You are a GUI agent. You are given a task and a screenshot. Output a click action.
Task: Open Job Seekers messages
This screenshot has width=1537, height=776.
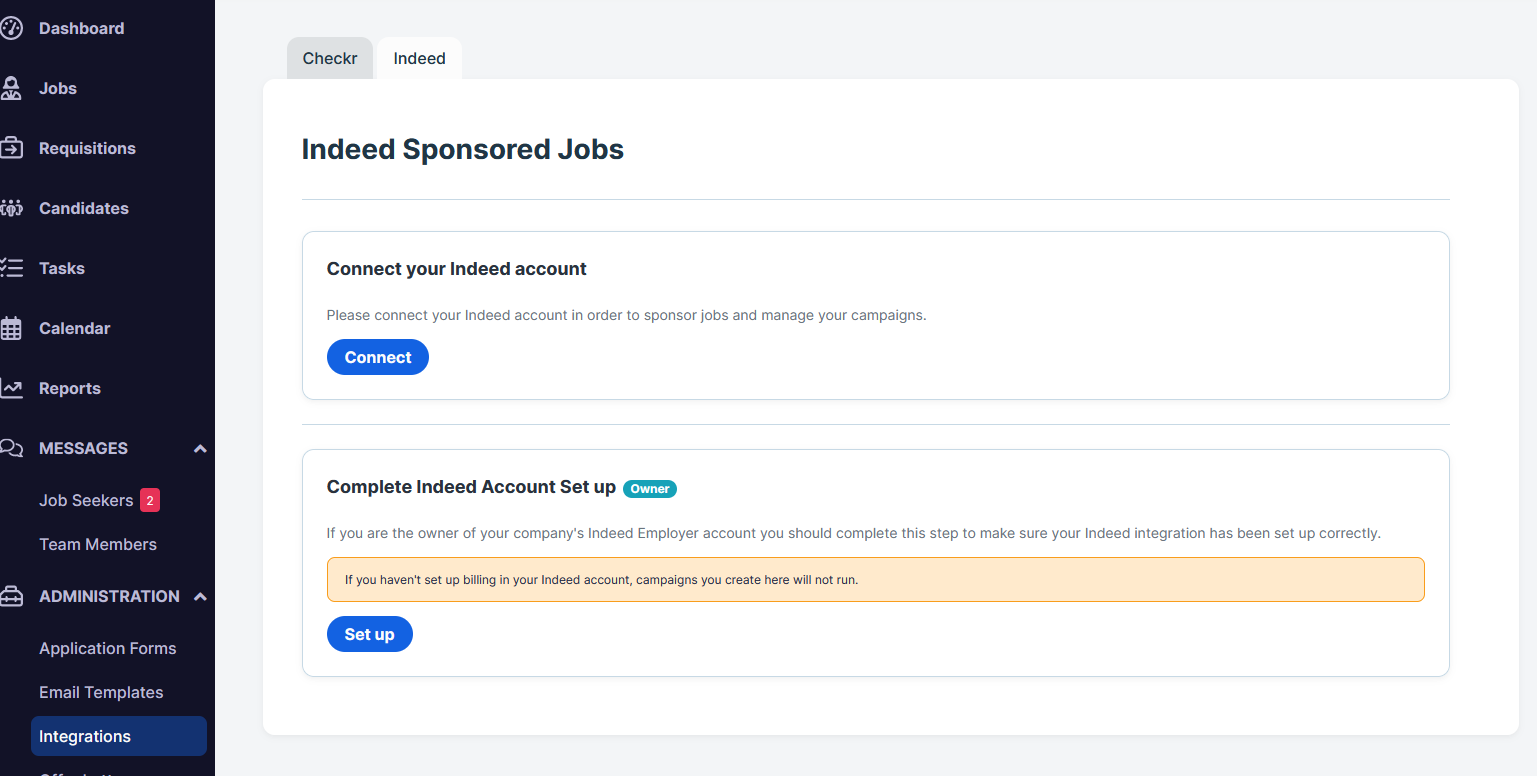coord(86,500)
